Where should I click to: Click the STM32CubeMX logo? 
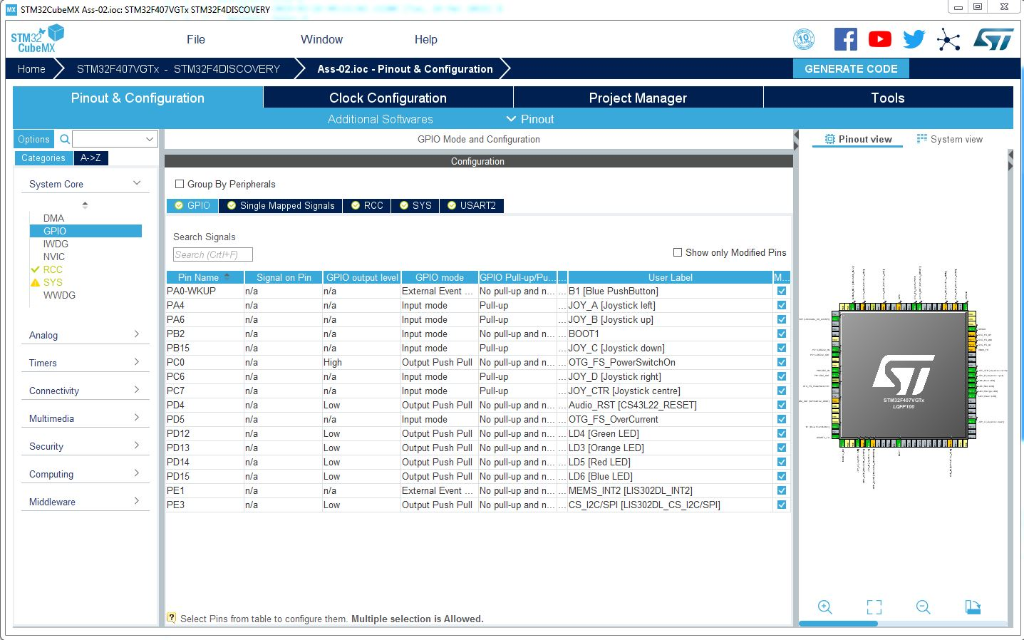(x=37, y=39)
